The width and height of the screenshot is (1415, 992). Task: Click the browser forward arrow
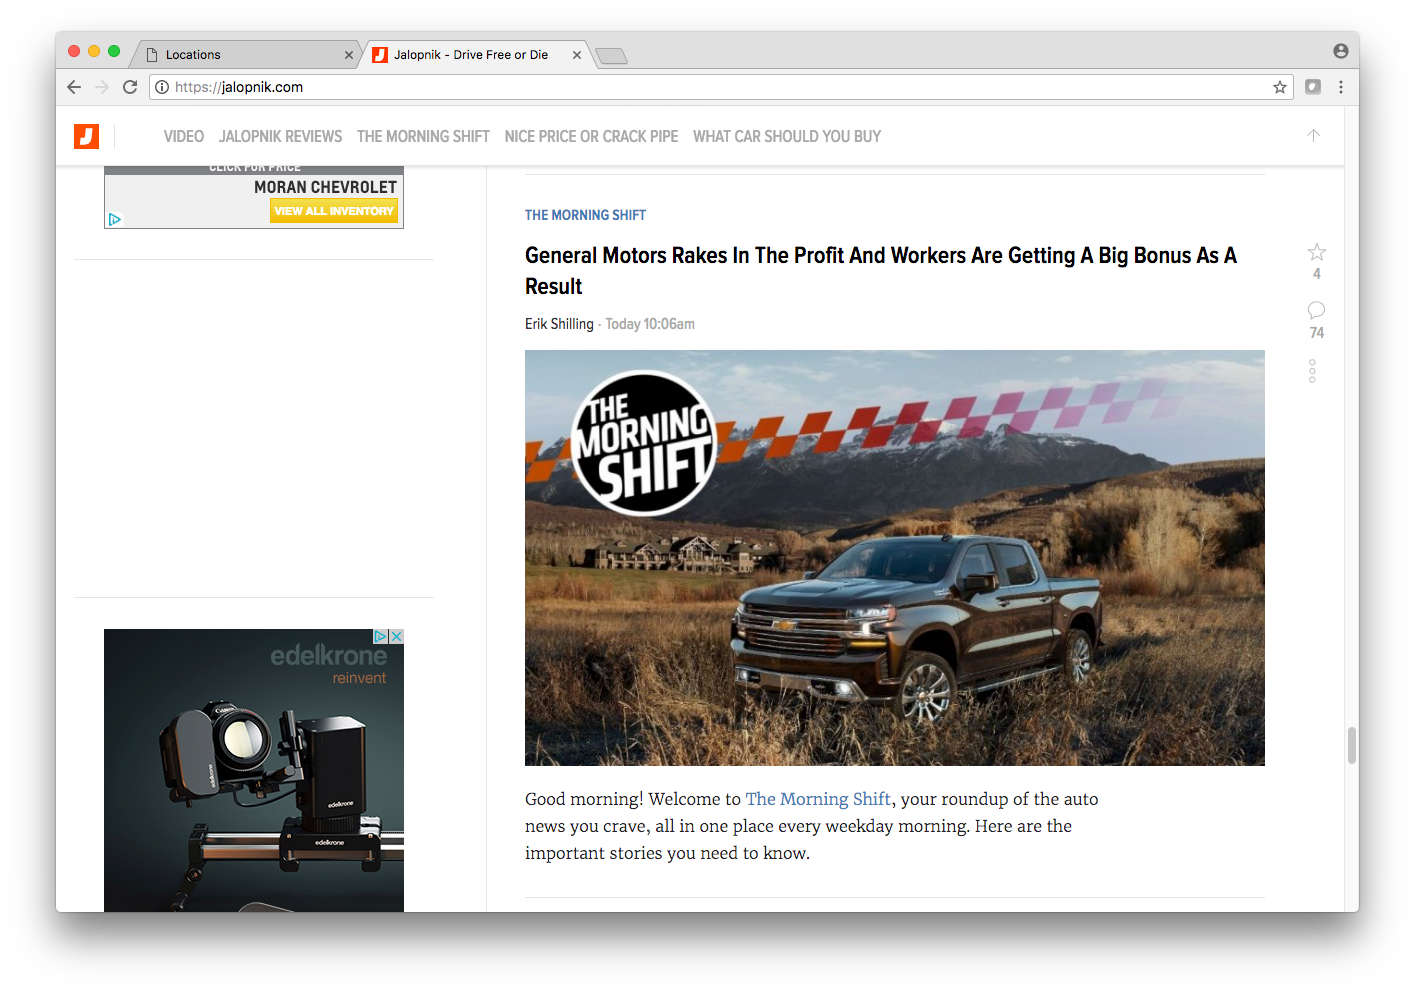[x=102, y=87]
